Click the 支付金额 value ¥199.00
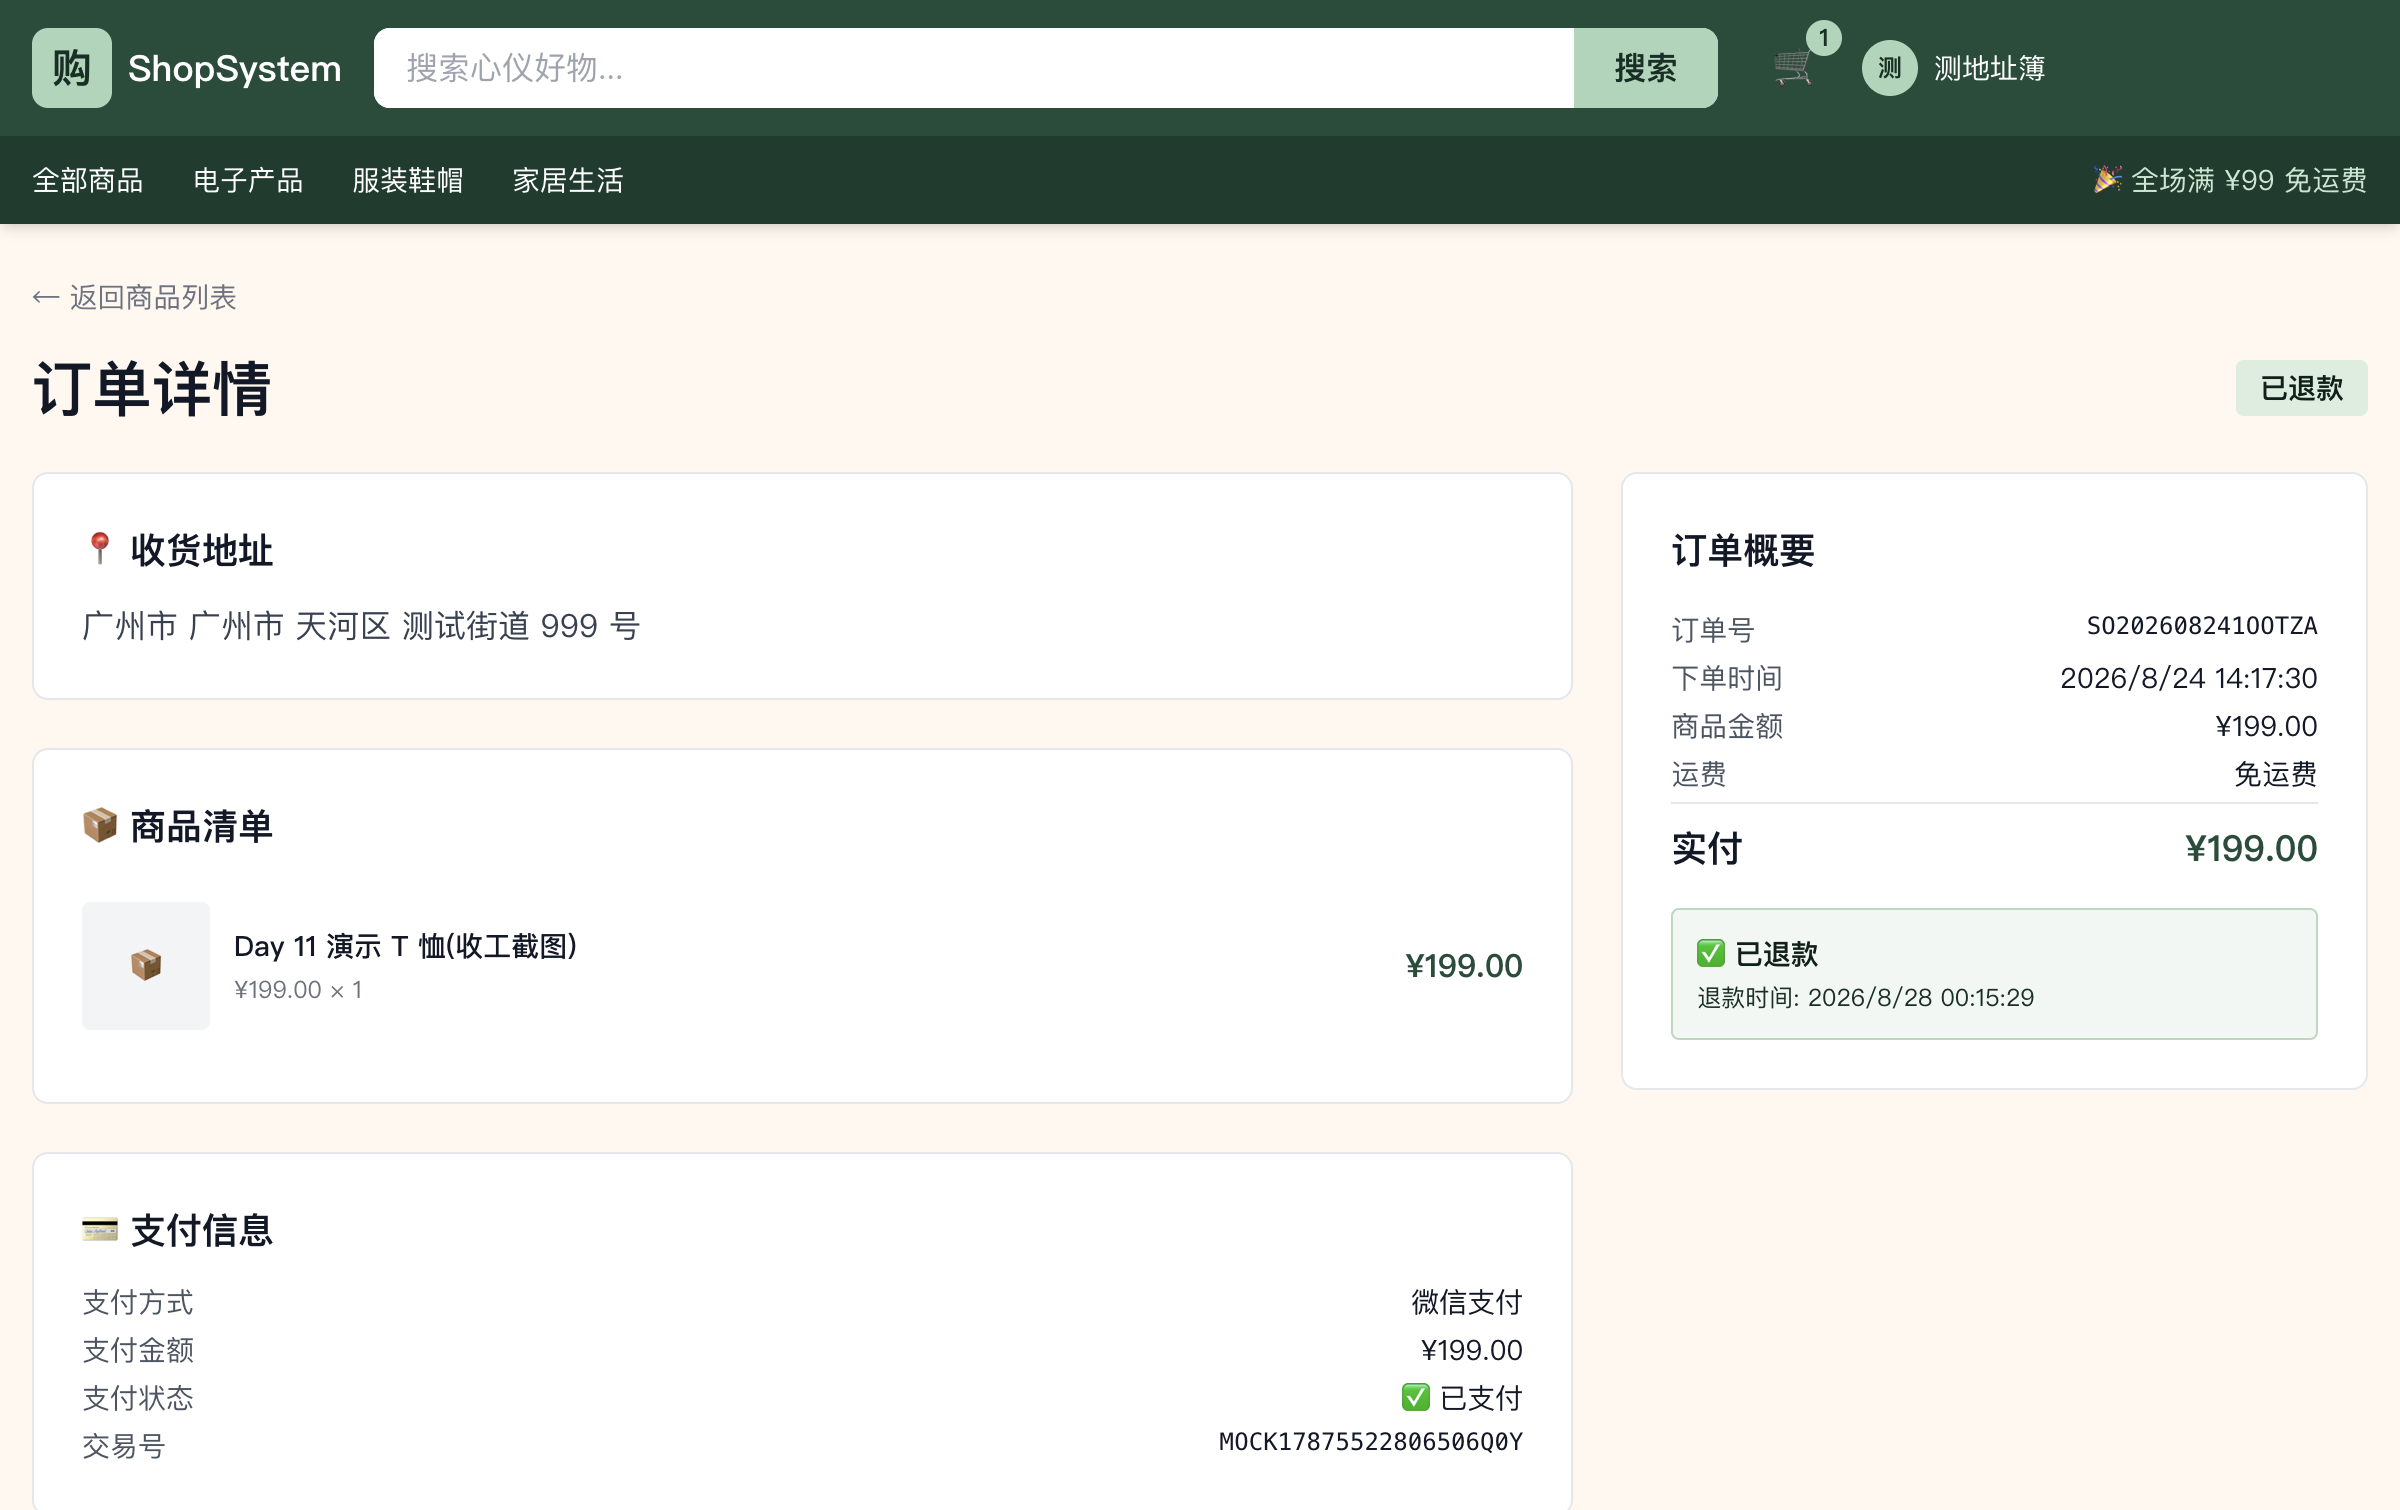The height and width of the screenshot is (1510, 2400). click(1471, 1350)
